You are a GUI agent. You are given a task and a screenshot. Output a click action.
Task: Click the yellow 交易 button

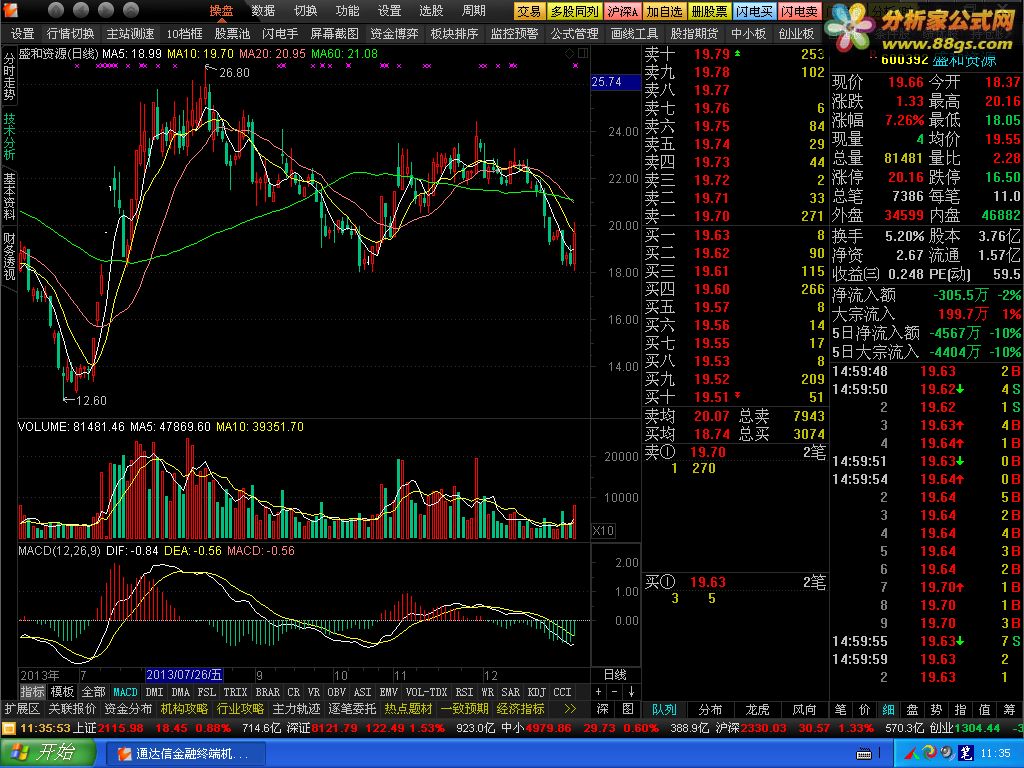click(x=529, y=11)
